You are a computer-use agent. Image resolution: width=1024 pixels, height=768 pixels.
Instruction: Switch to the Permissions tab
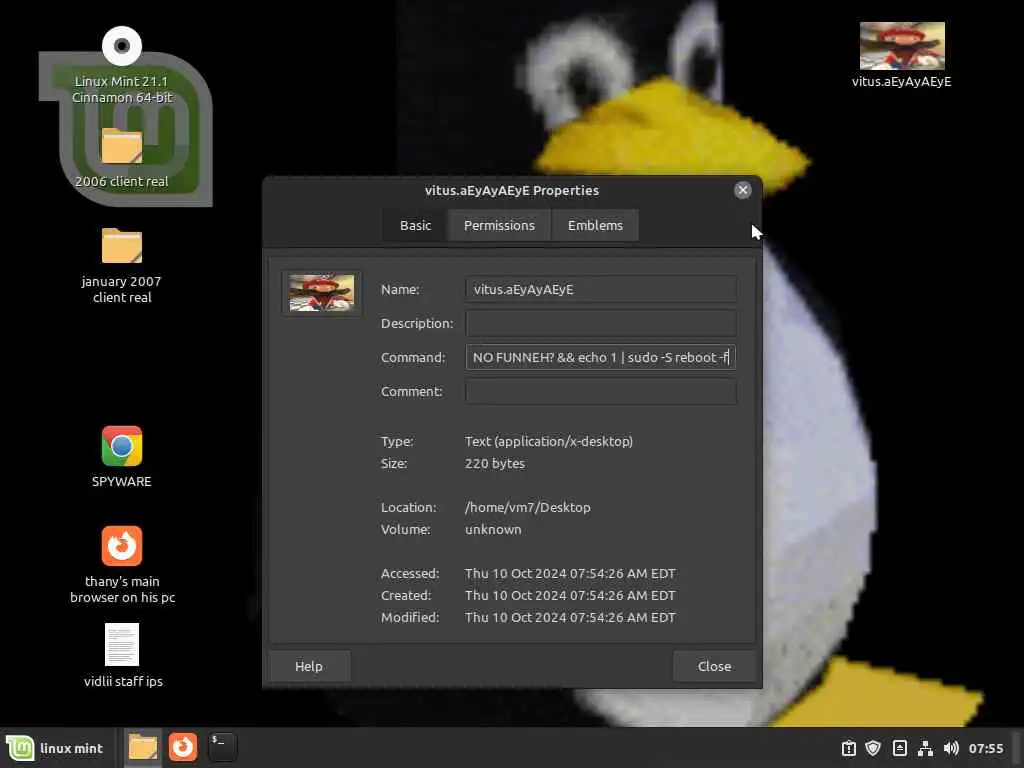point(499,225)
